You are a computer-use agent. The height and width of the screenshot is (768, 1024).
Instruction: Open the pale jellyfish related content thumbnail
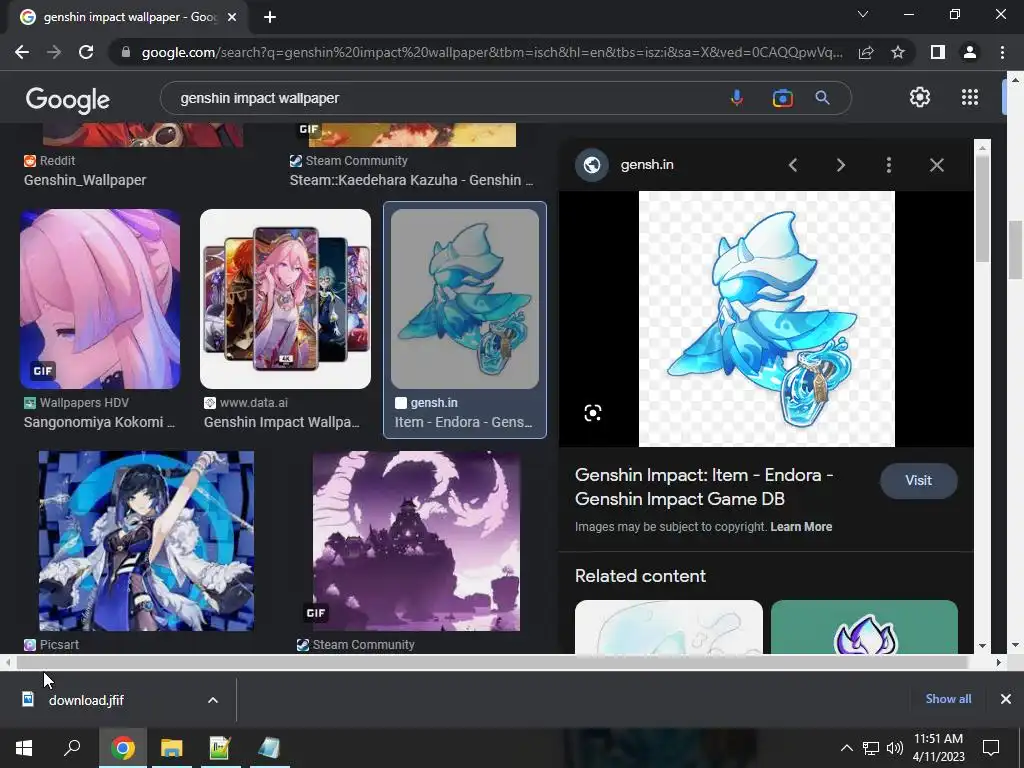coord(669,627)
